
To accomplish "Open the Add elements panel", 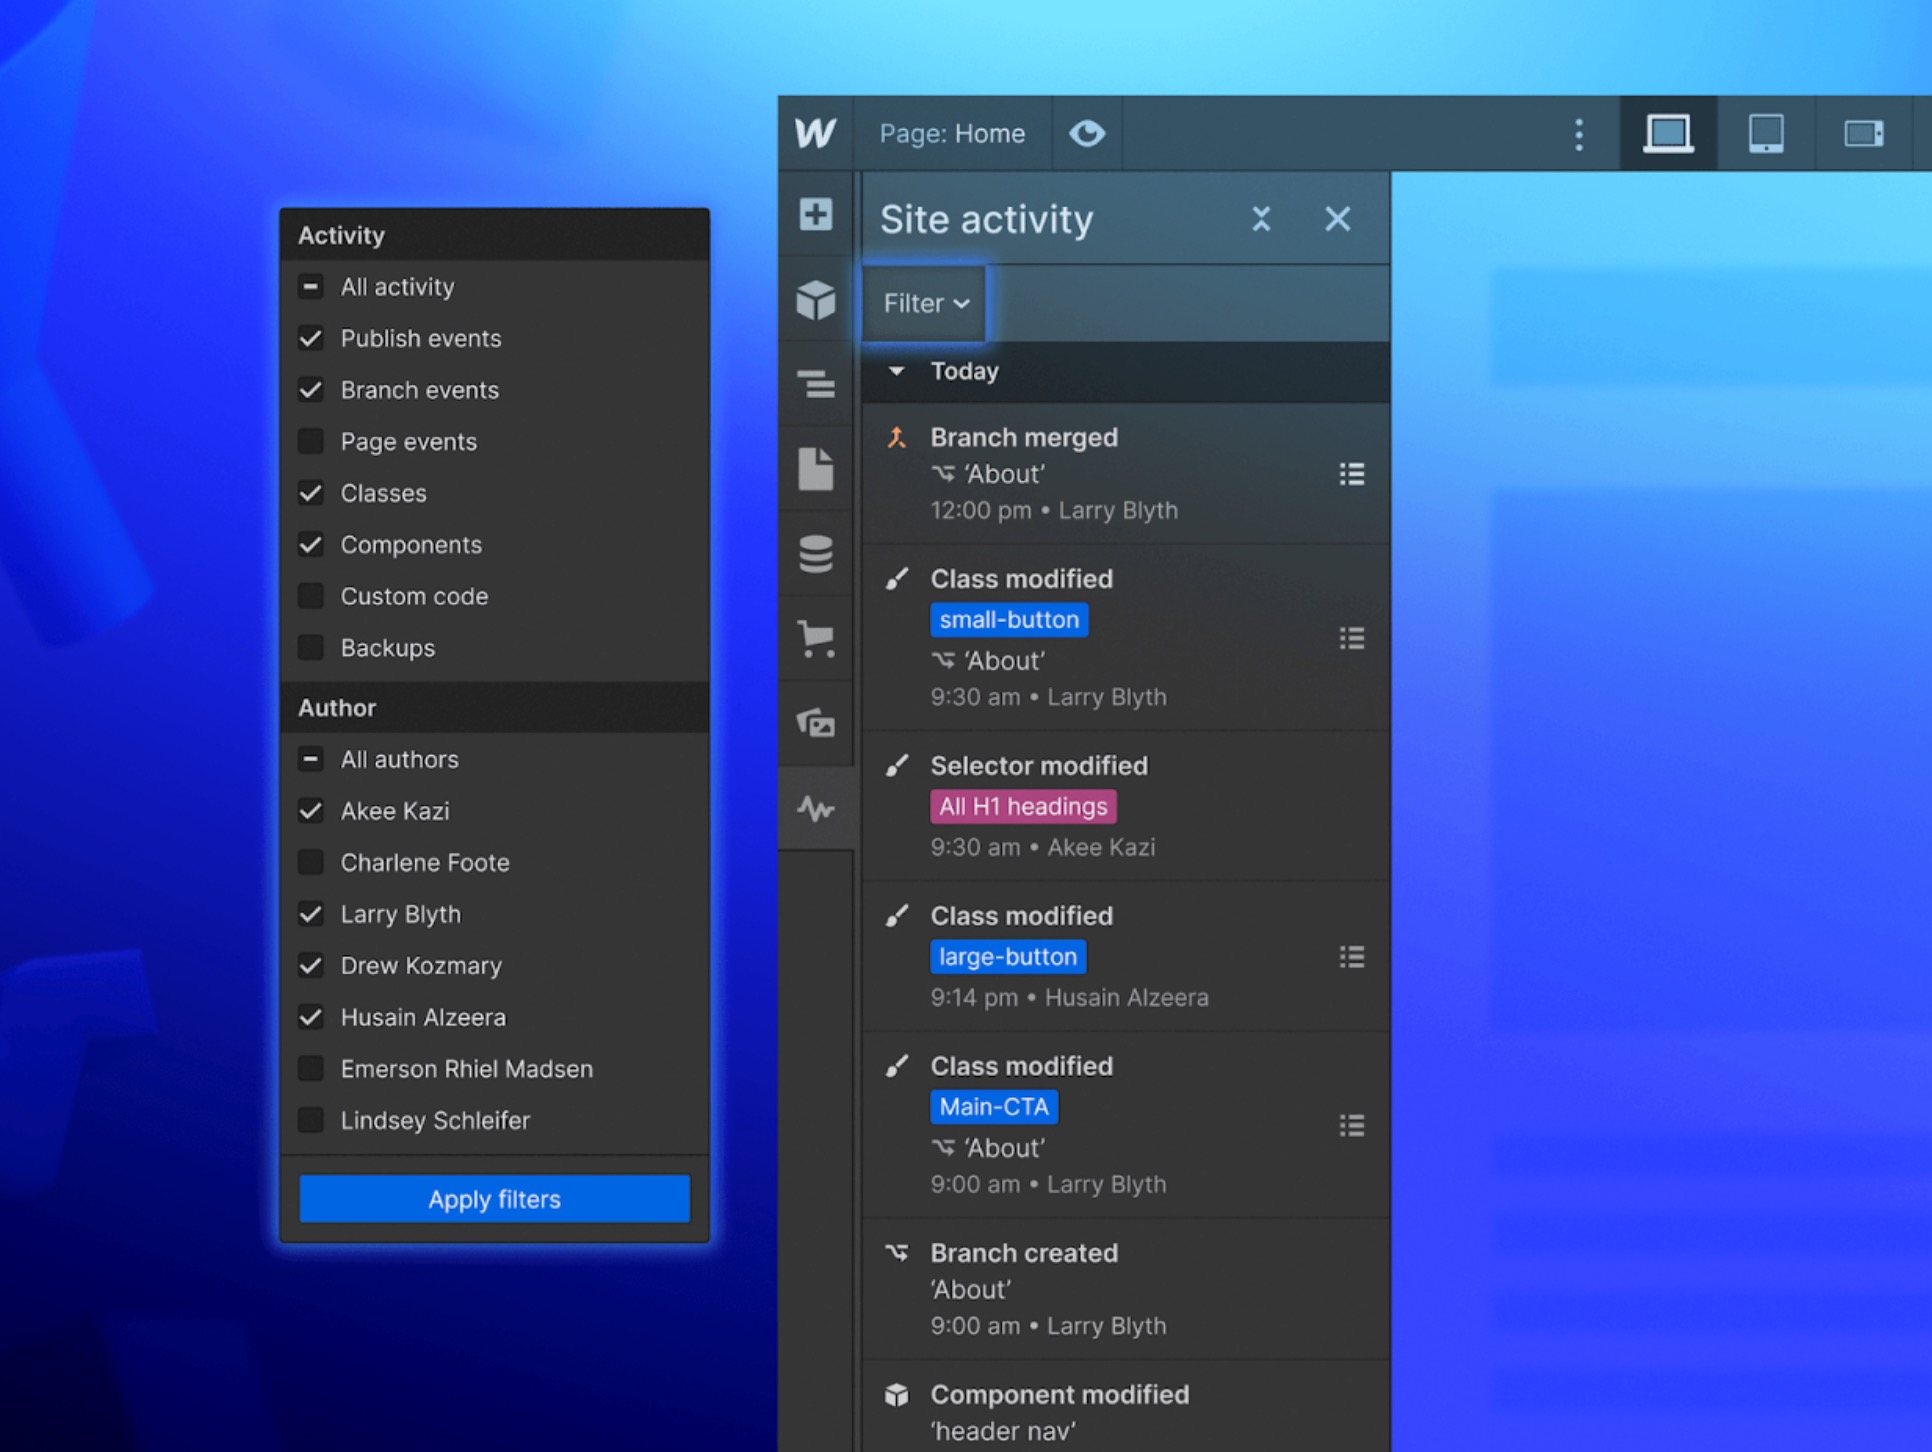I will 815,214.
